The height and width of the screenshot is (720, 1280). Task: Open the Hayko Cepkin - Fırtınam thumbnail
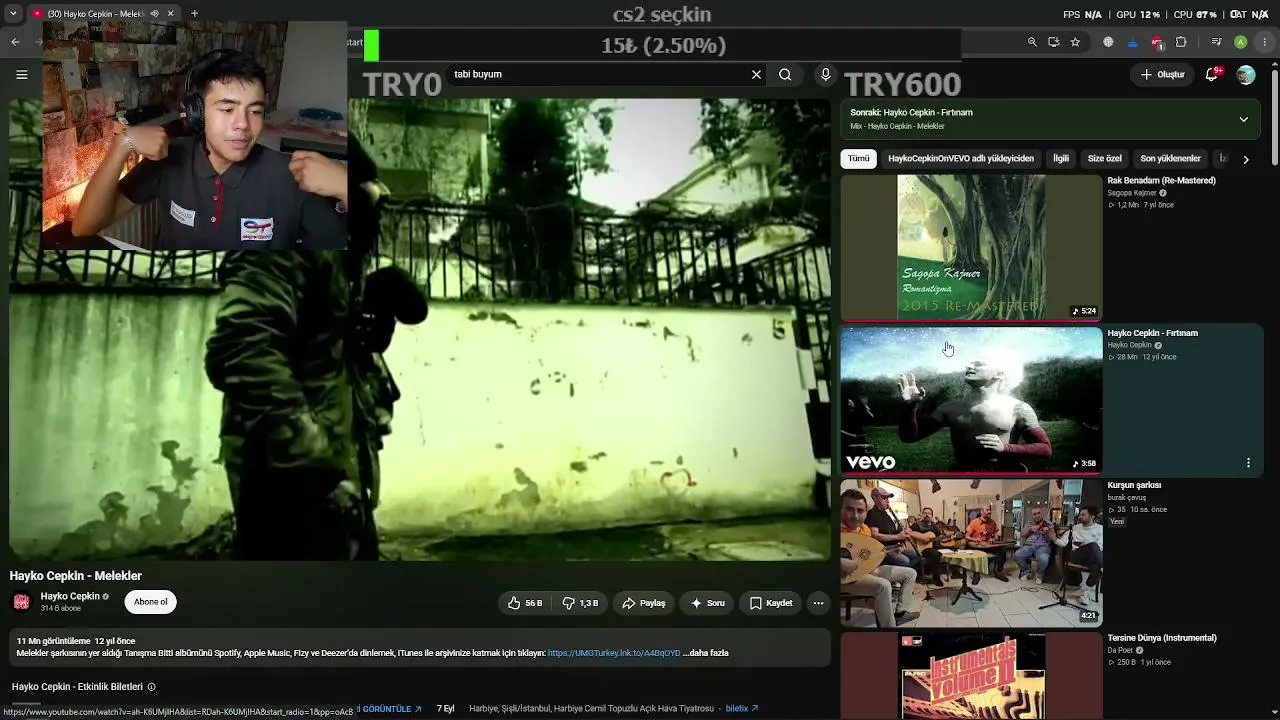click(971, 400)
